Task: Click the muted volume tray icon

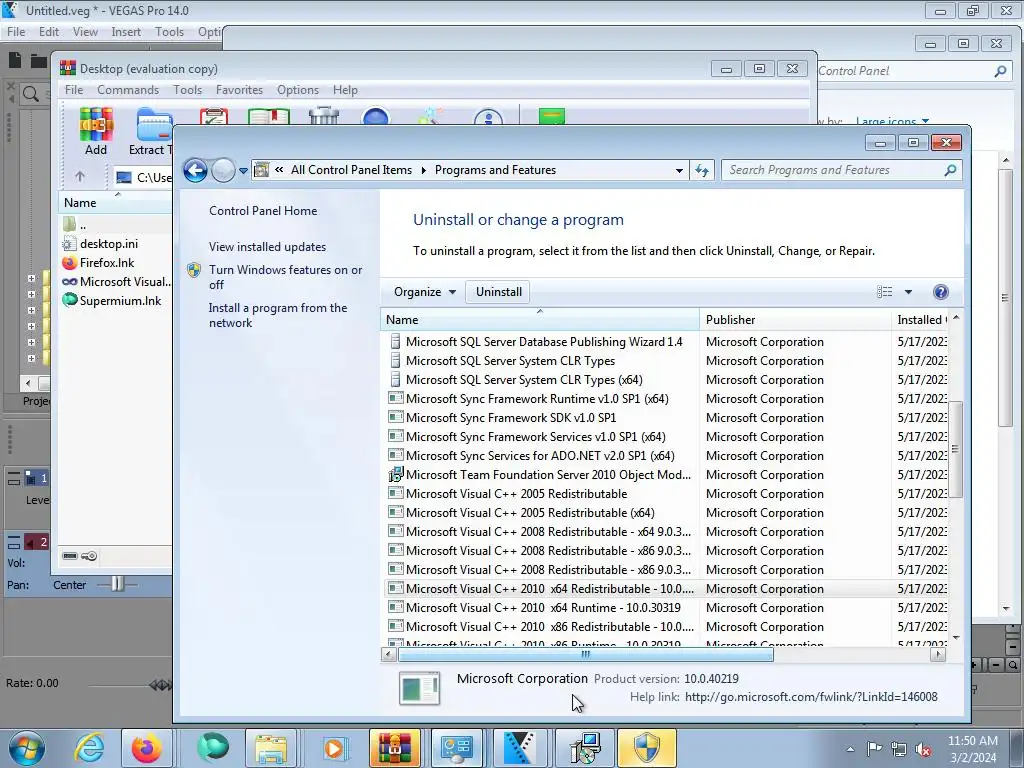Action: point(923,749)
